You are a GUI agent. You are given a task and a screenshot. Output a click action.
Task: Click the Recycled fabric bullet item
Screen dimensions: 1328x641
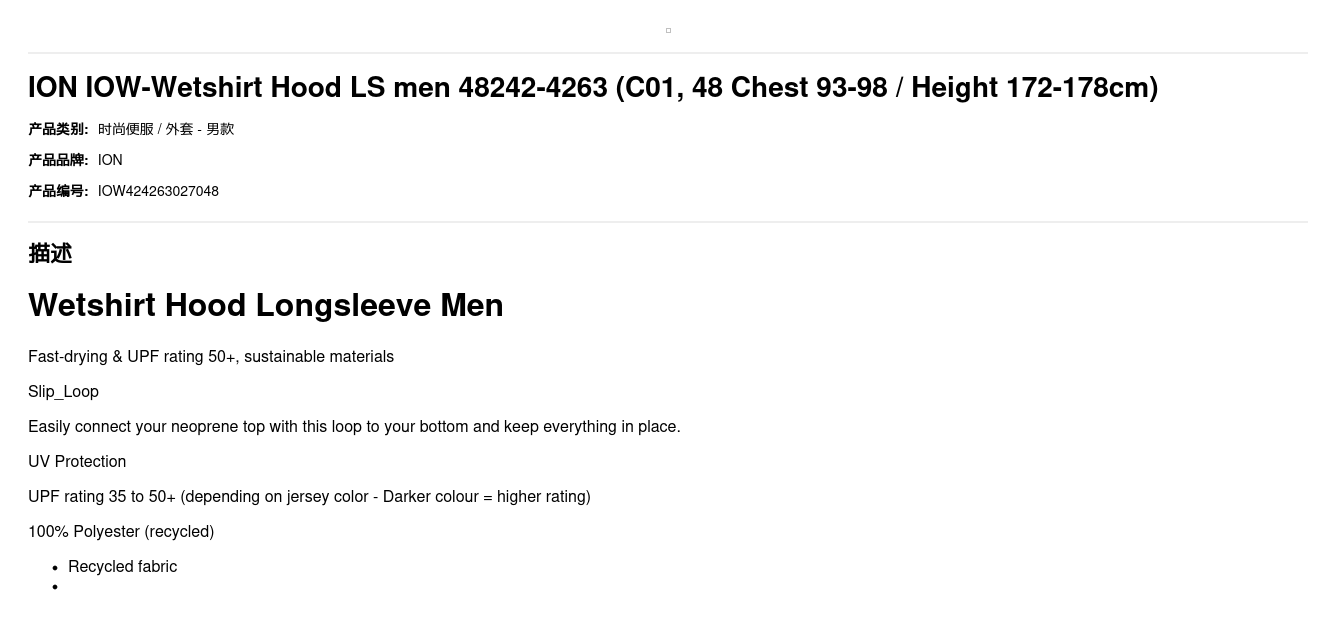click(x=122, y=567)
